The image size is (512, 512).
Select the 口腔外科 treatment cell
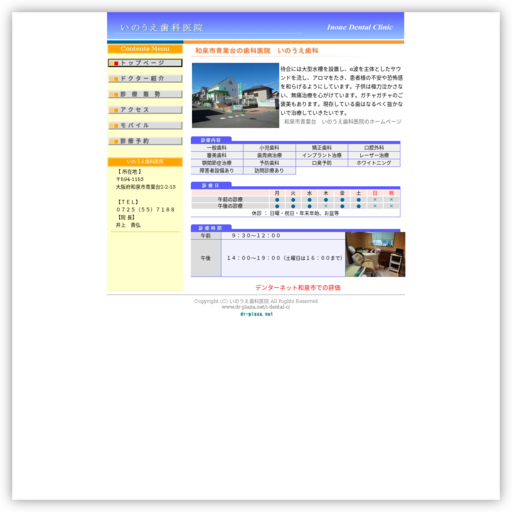click(374, 148)
